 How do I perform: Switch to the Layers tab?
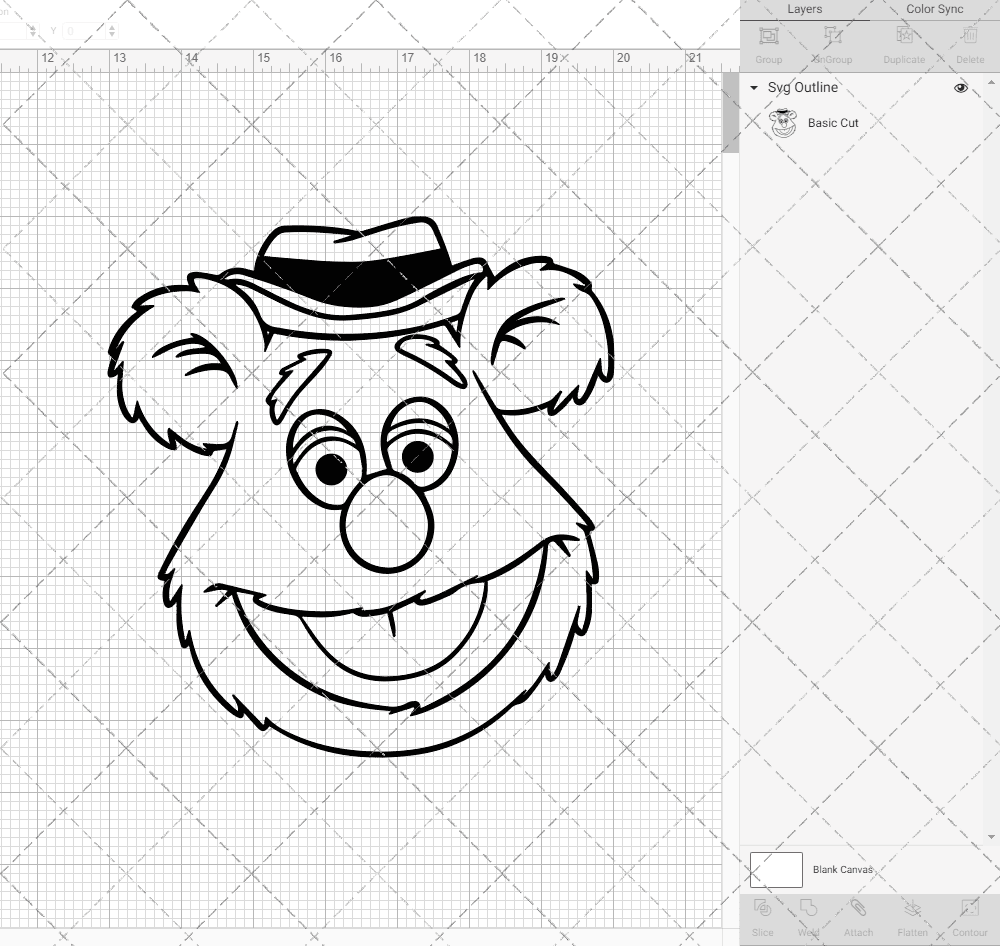[x=804, y=9]
